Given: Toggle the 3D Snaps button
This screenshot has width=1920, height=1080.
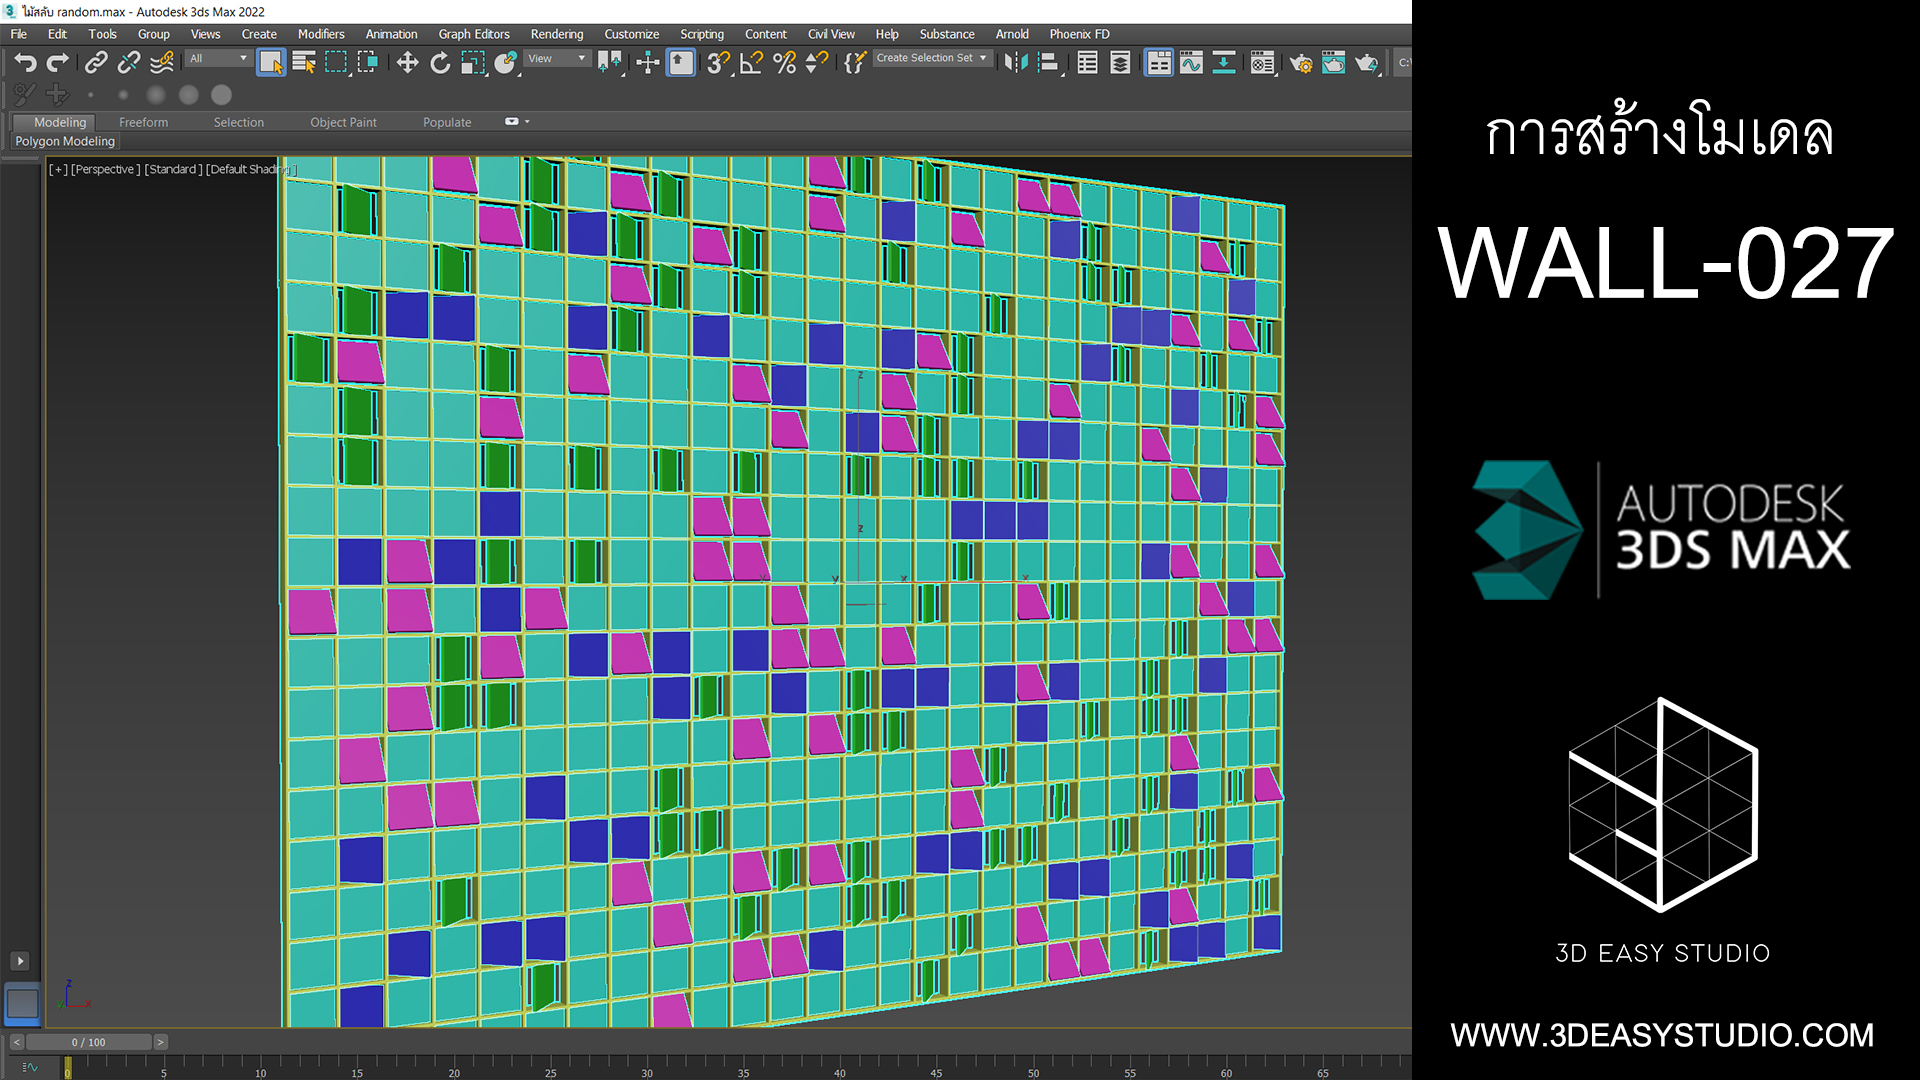Looking at the screenshot, I should 718,63.
